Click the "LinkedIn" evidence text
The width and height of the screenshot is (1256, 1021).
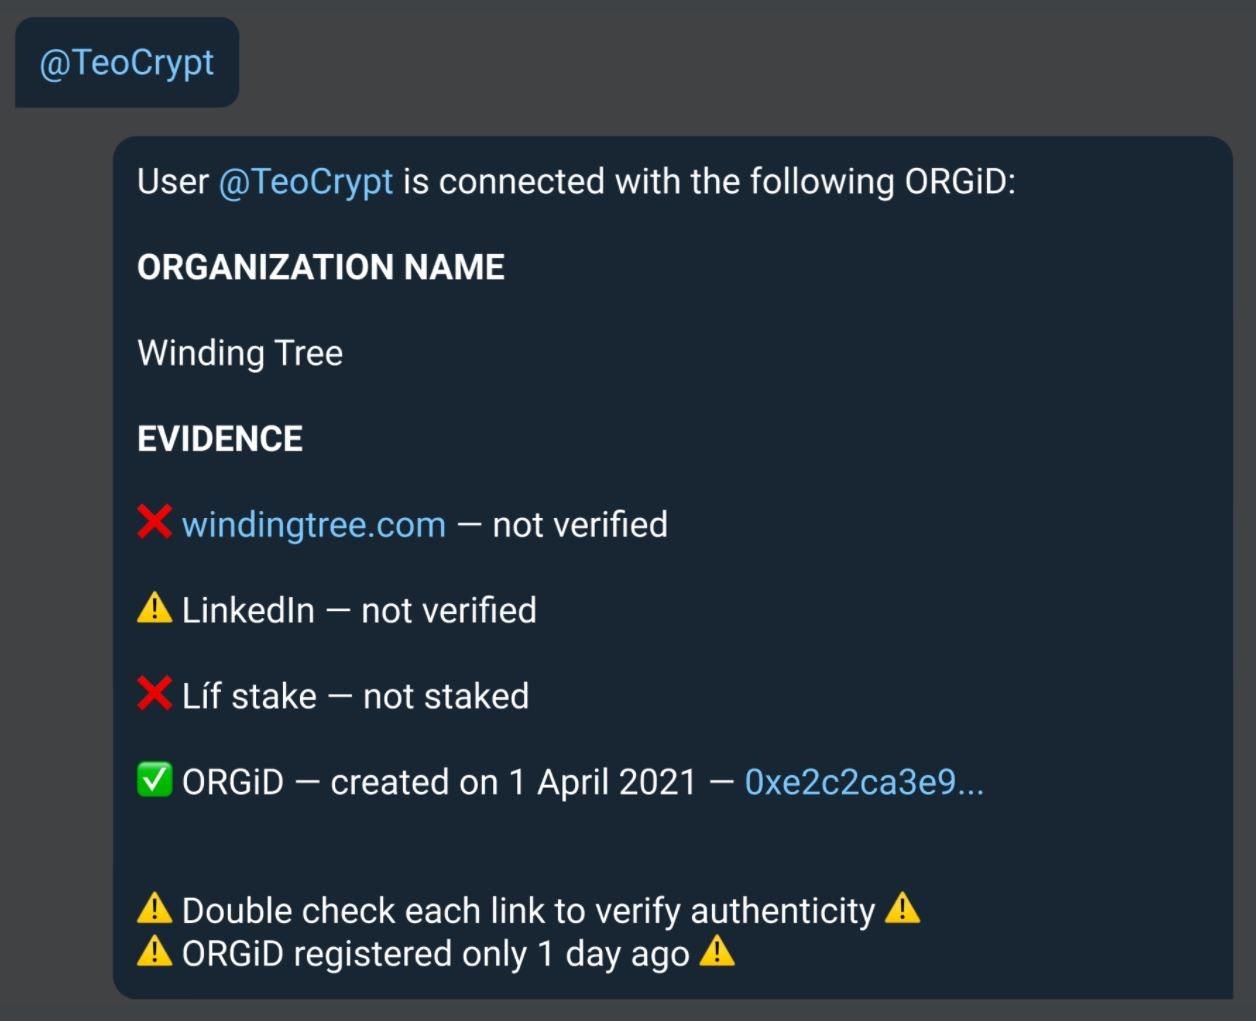pyautogui.click(x=248, y=611)
